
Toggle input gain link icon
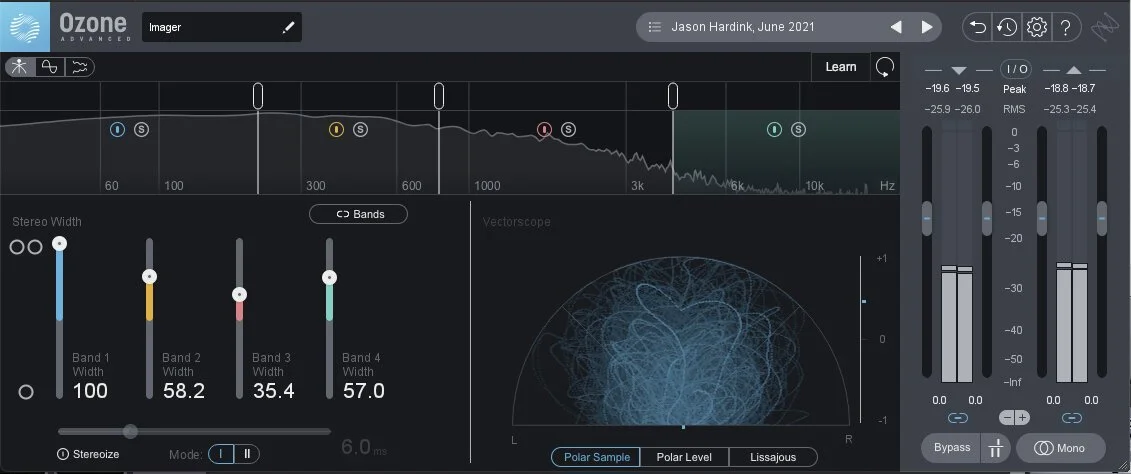coord(958,418)
